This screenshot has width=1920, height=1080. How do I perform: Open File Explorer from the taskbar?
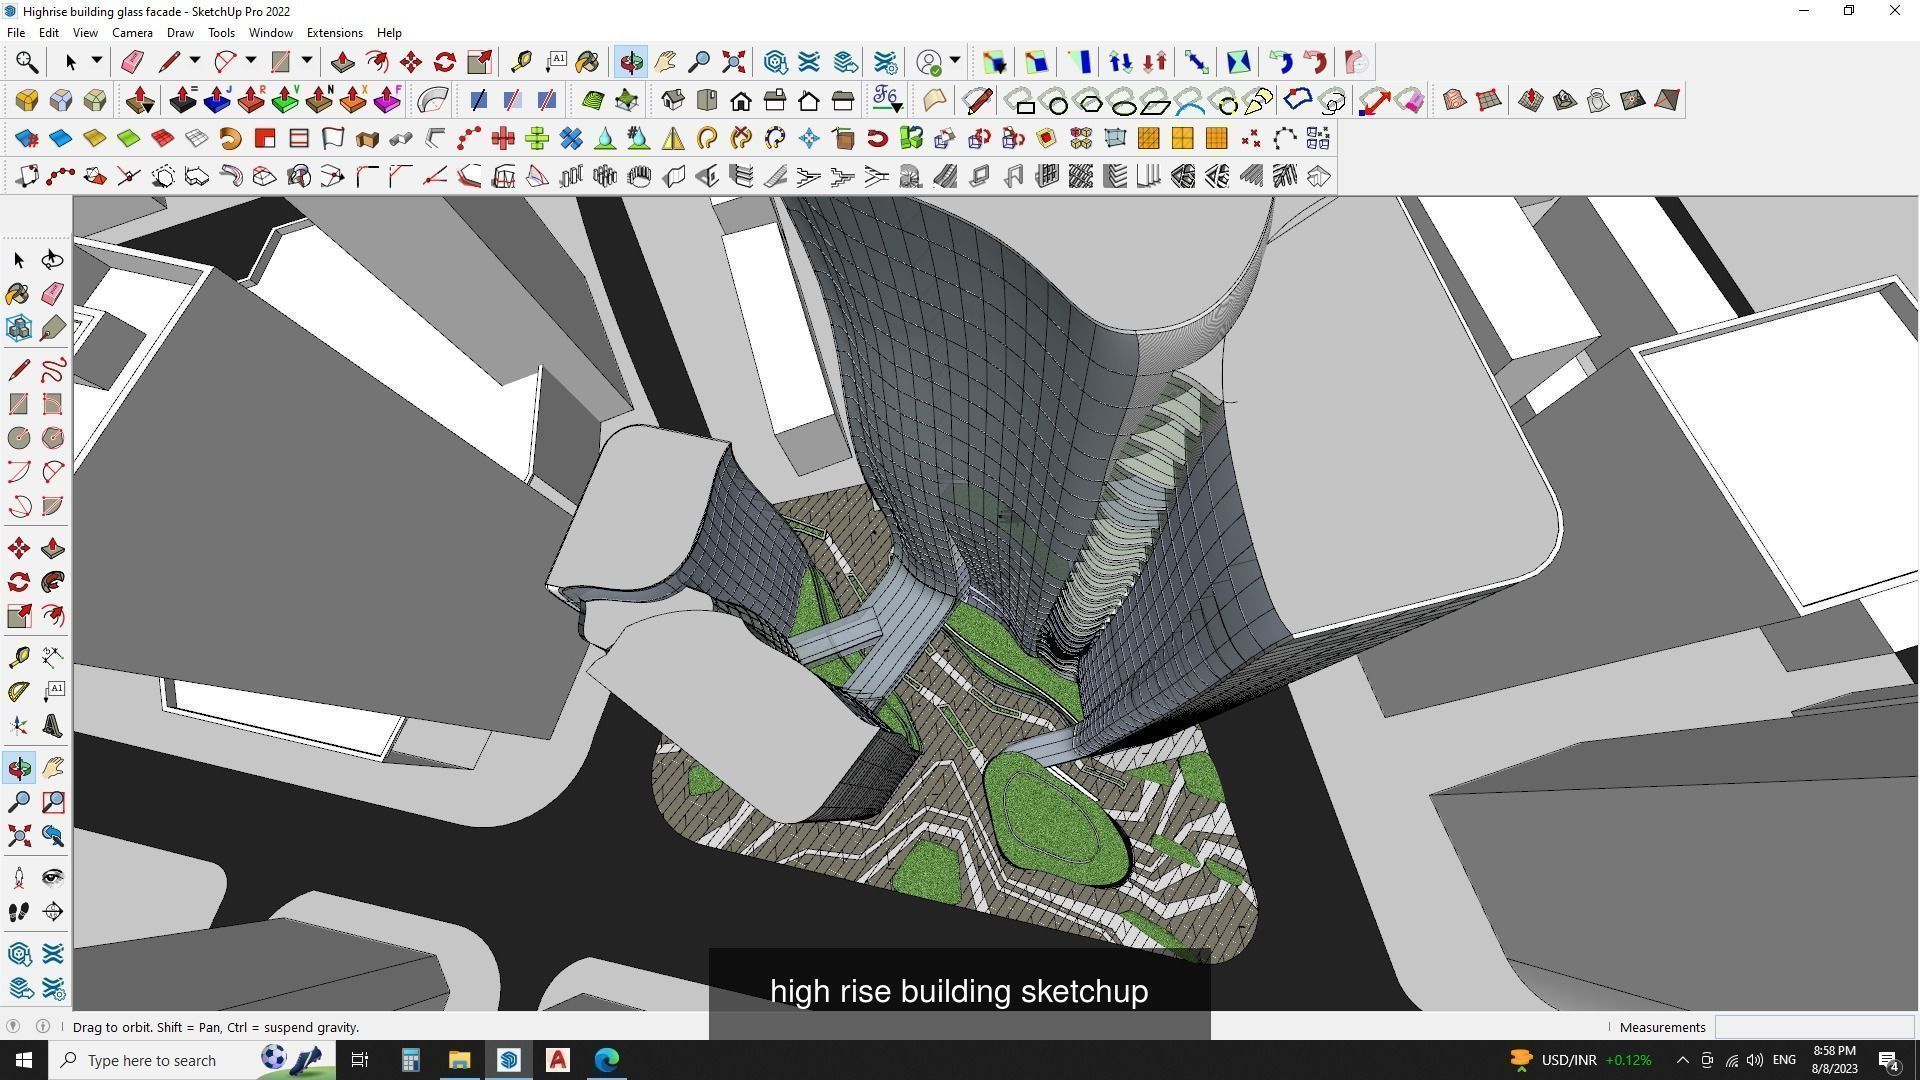tap(459, 1060)
